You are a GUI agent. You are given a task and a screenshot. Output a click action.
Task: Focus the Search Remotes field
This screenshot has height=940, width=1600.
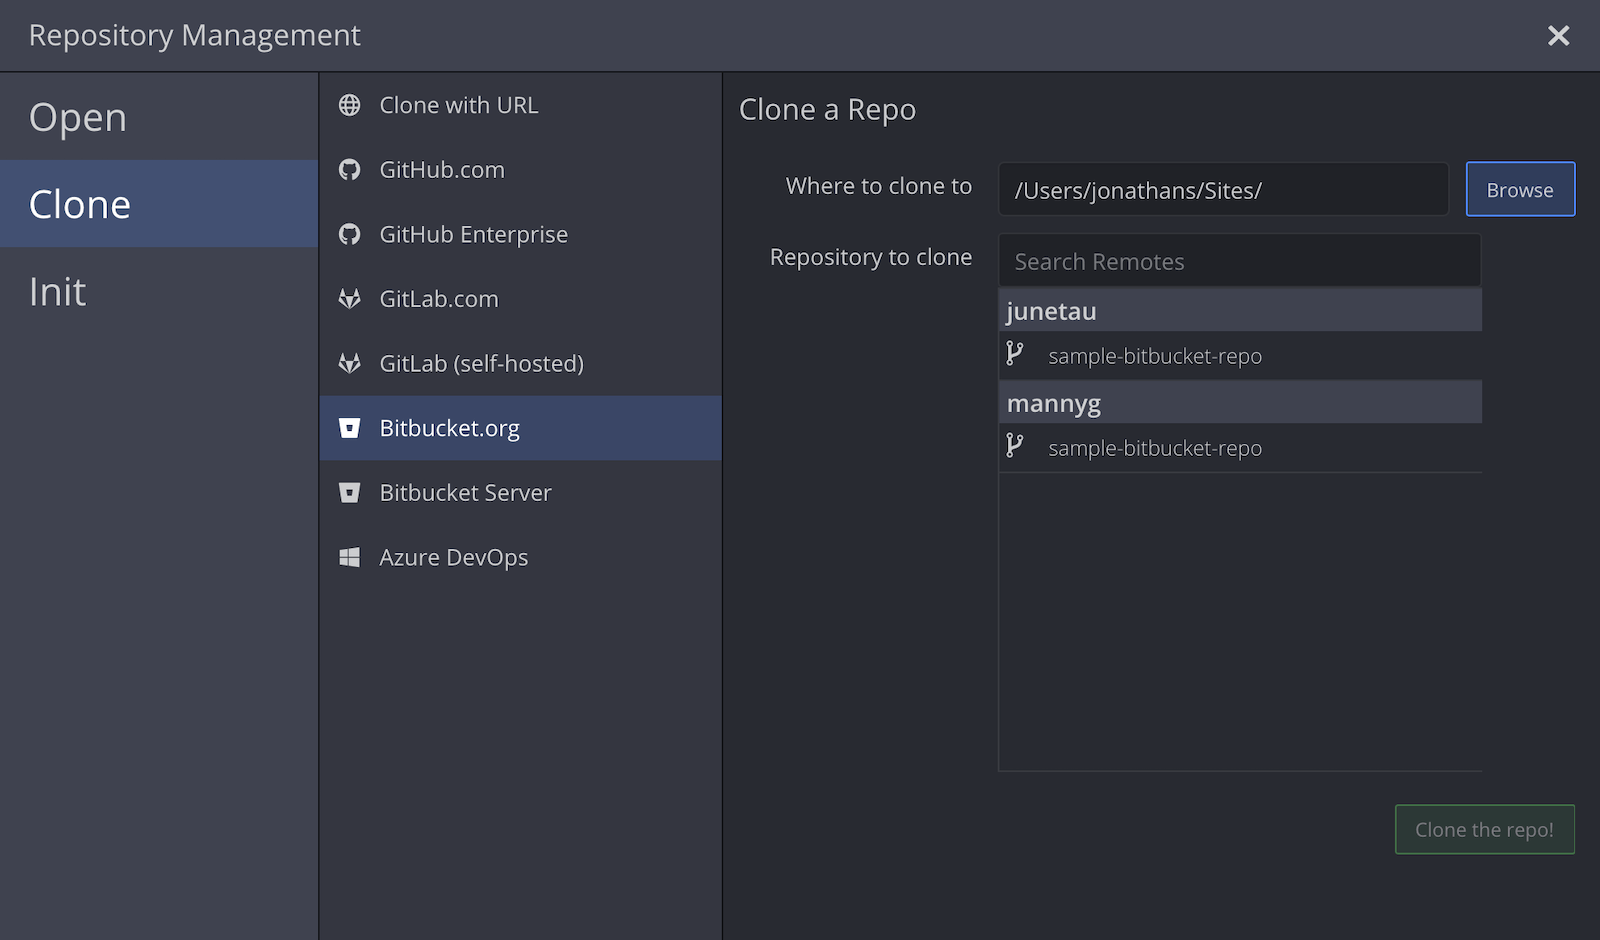point(1239,262)
